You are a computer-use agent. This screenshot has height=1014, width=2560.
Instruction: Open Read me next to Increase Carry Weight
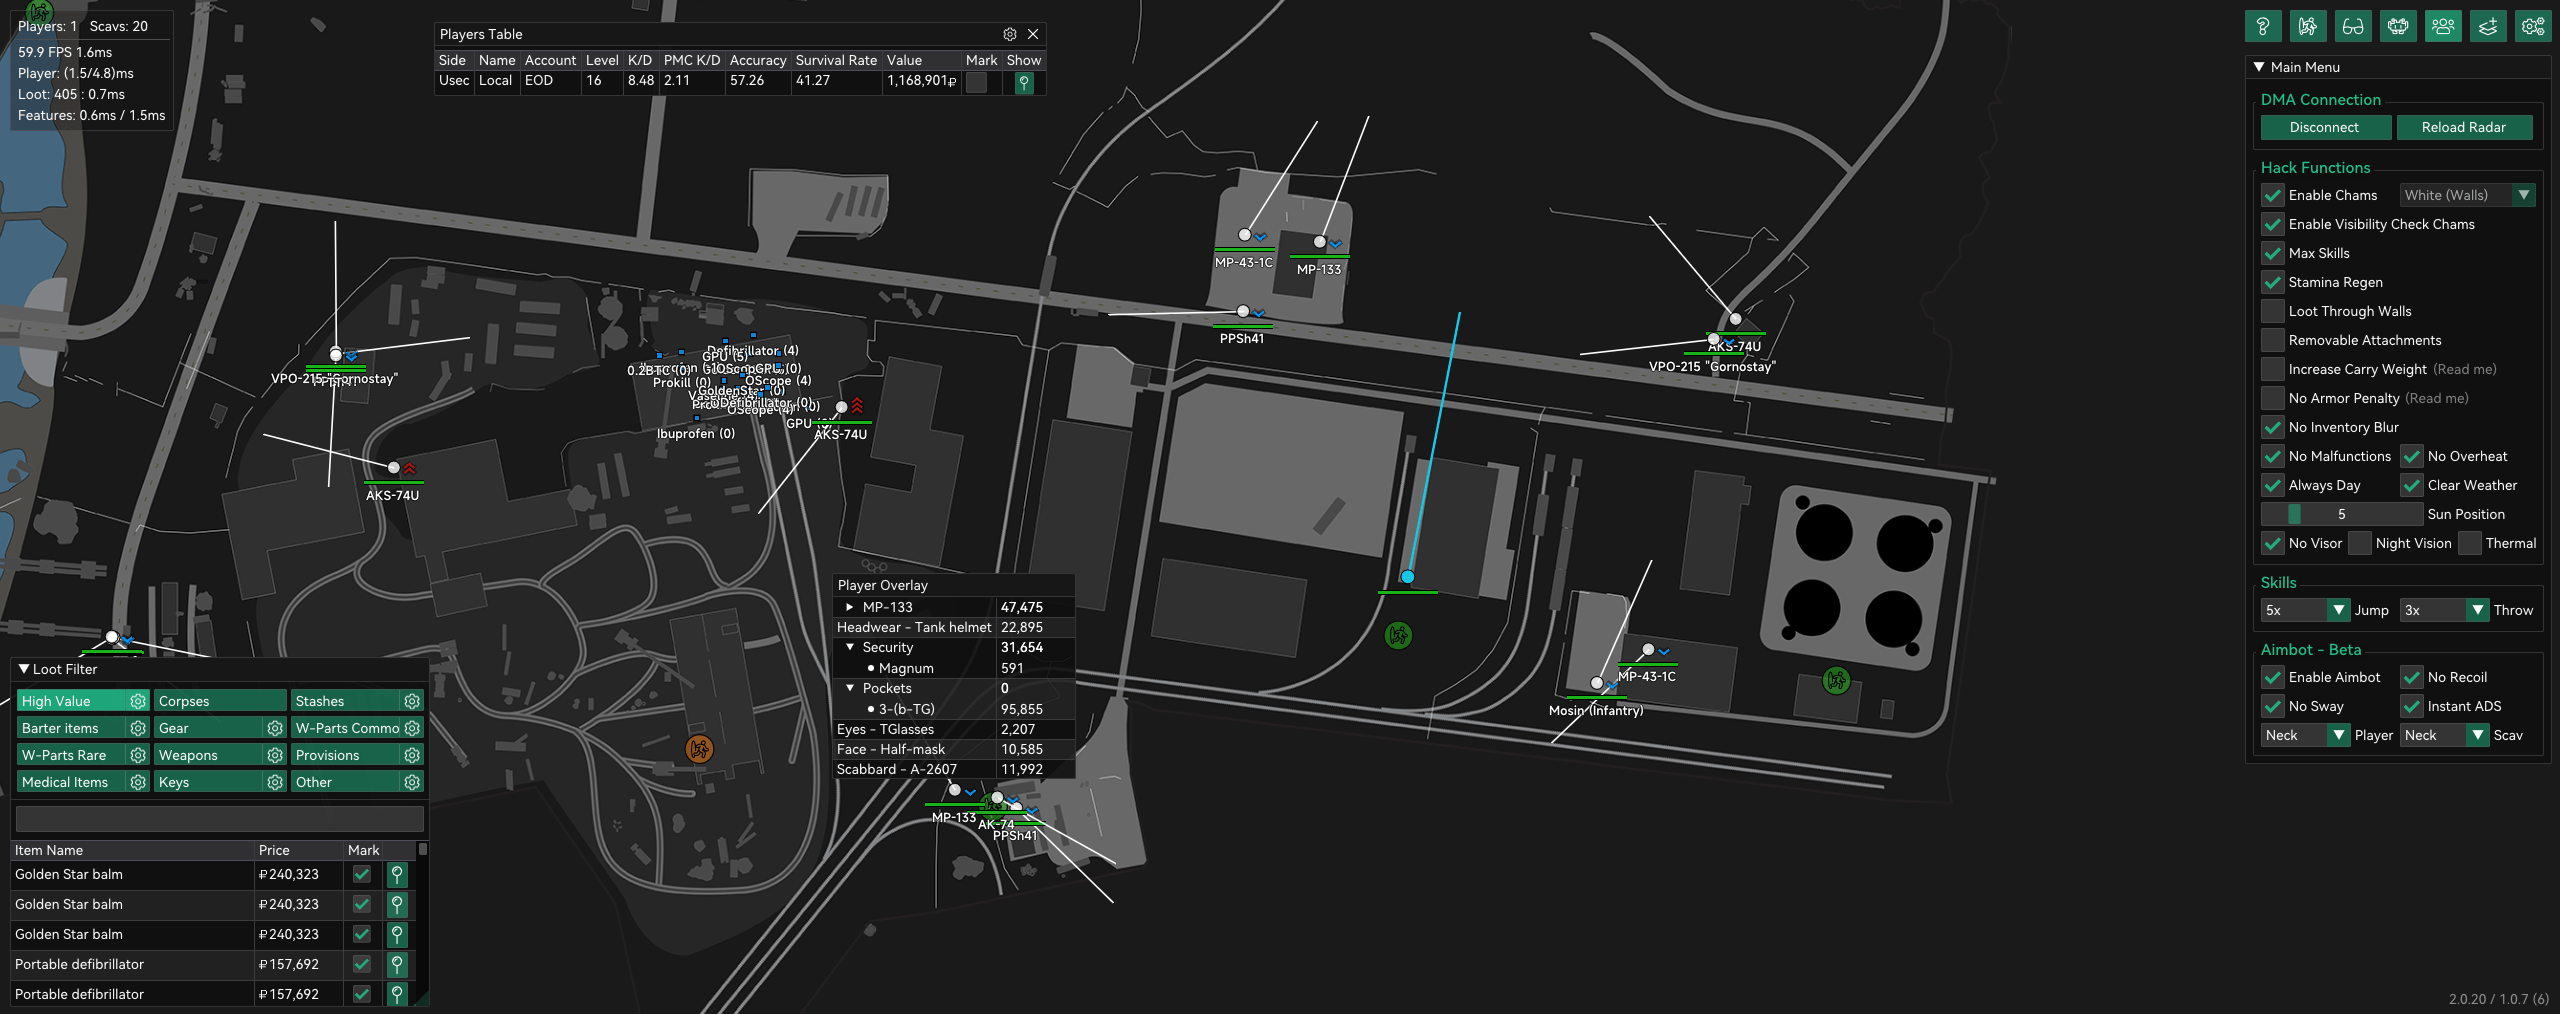pyautogui.click(x=2465, y=369)
